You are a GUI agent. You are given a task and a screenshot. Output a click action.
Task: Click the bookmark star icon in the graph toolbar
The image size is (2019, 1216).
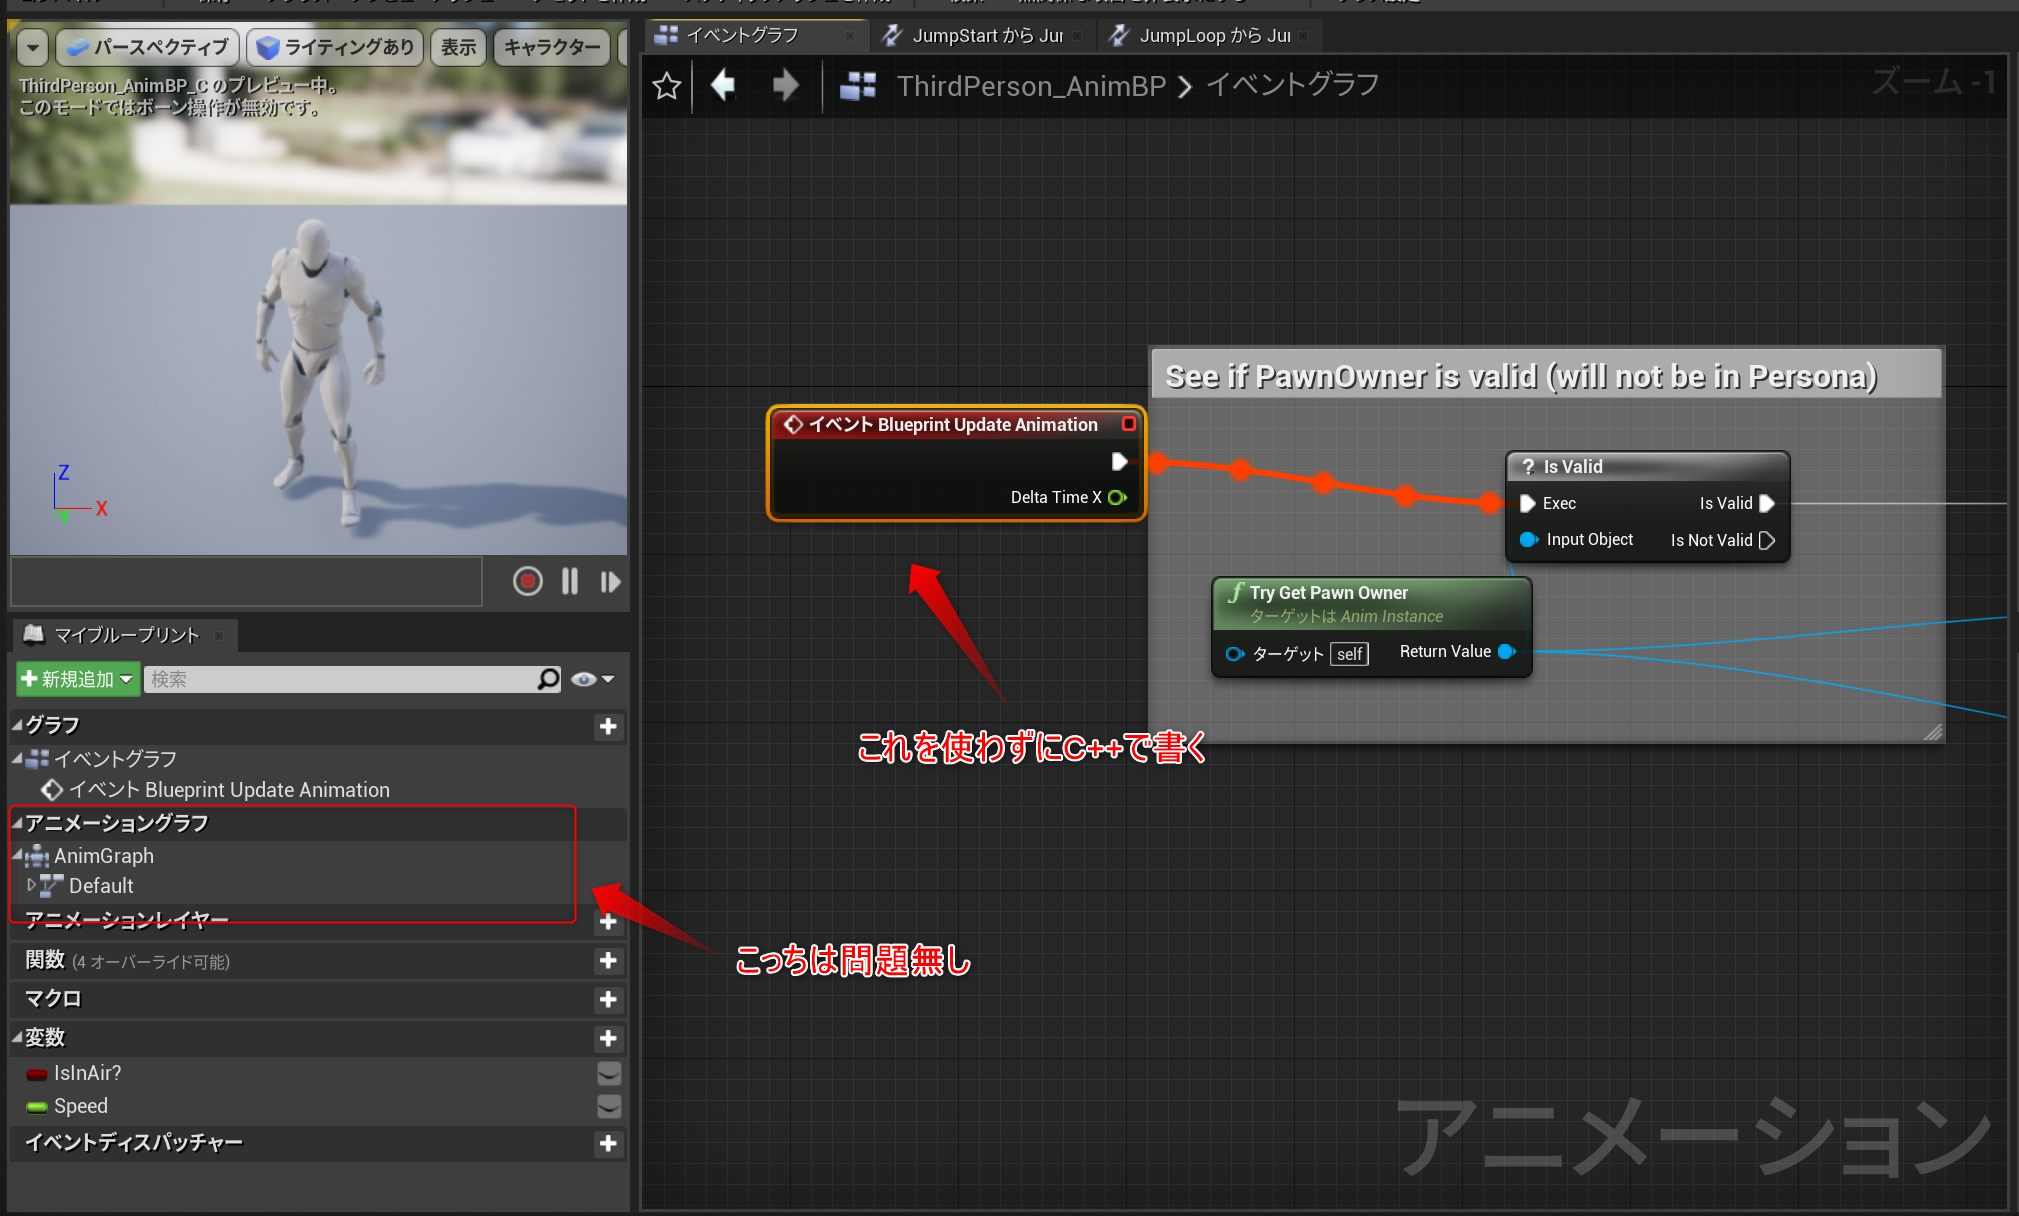tap(666, 85)
